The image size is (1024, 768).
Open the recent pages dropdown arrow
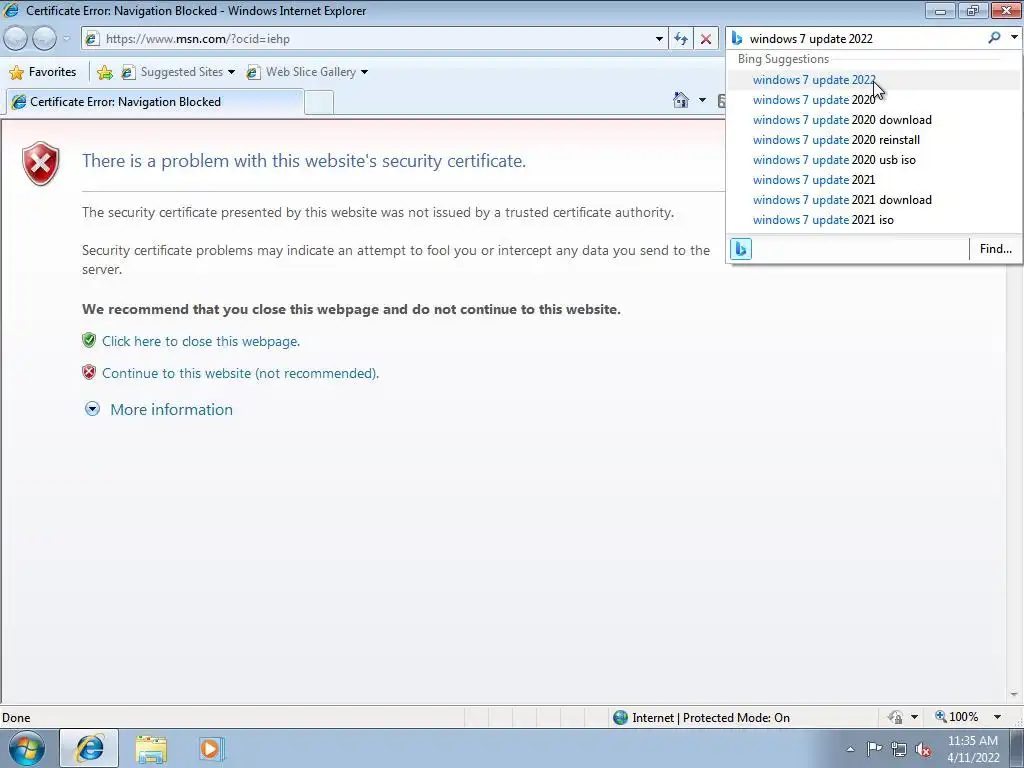(x=67, y=39)
